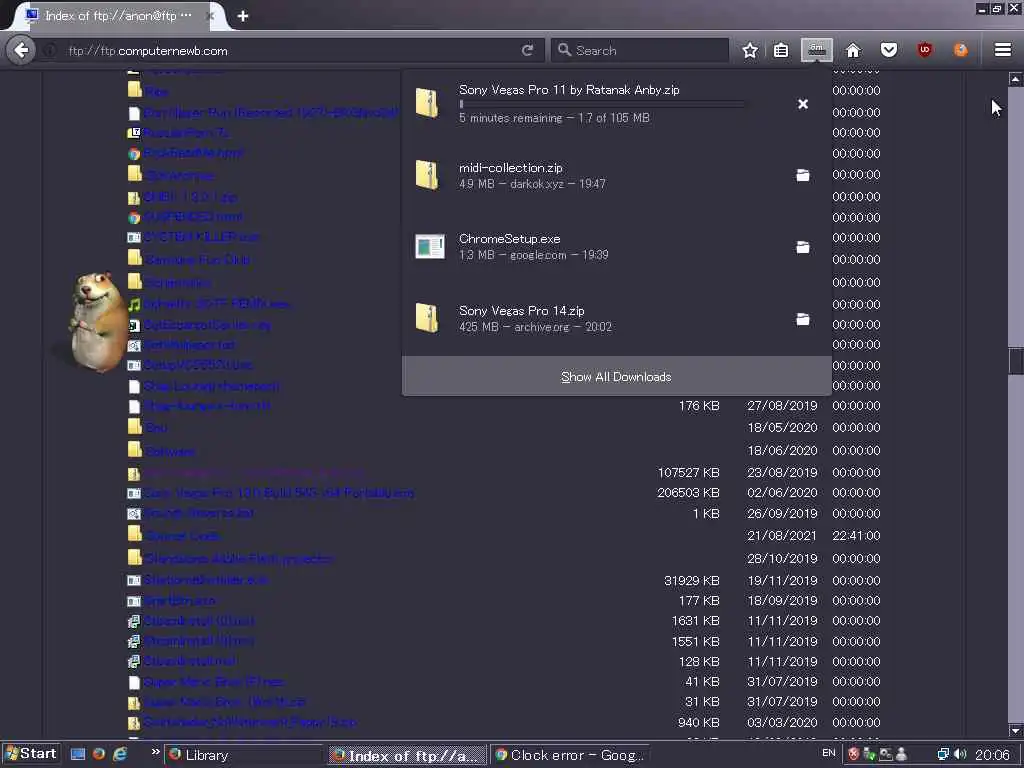Open the SYSTEM KILLER.exe file link

click(x=201, y=237)
